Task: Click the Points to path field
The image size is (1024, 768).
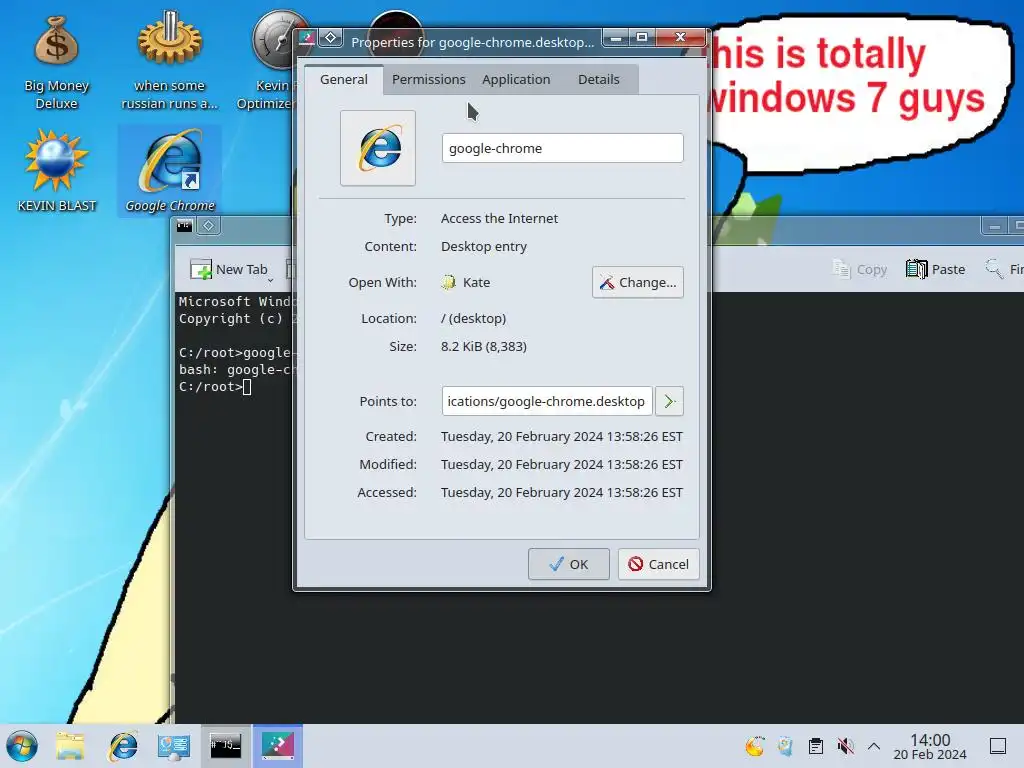Action: pyautogui.click(x=547, y=401)
